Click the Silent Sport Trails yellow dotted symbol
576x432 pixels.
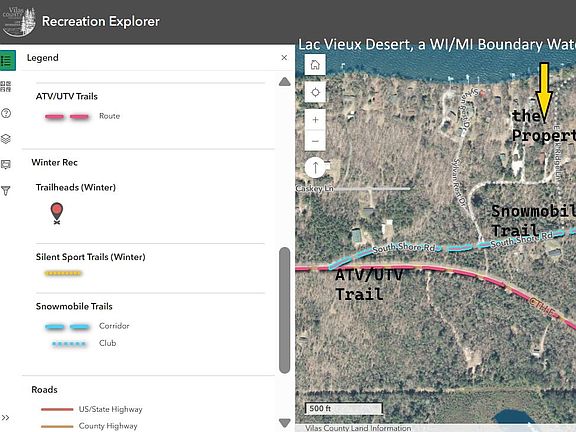(x=63, y=273)
